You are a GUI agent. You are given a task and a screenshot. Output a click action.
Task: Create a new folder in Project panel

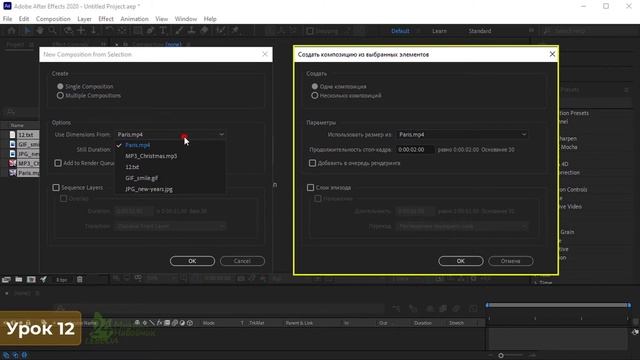pyautogui.click(x=19, y=280)
